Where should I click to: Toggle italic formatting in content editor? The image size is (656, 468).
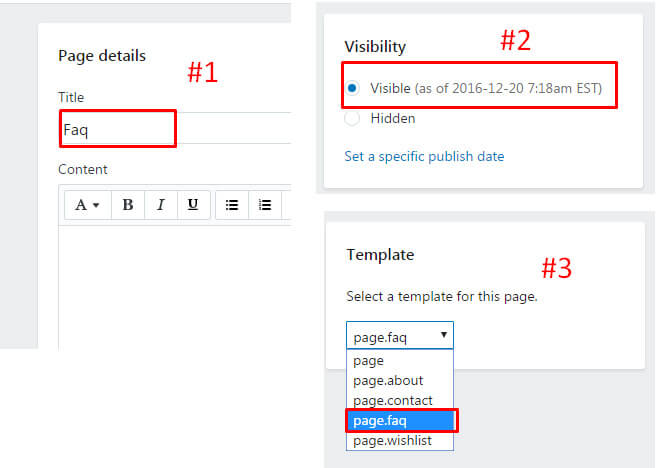click(x=160, y=205)
